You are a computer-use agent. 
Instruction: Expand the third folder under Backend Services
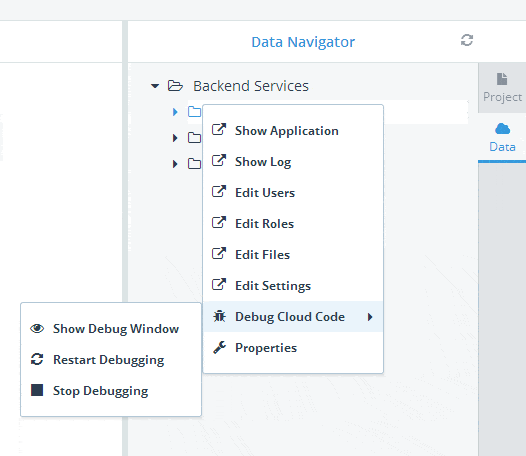point(175,164)
